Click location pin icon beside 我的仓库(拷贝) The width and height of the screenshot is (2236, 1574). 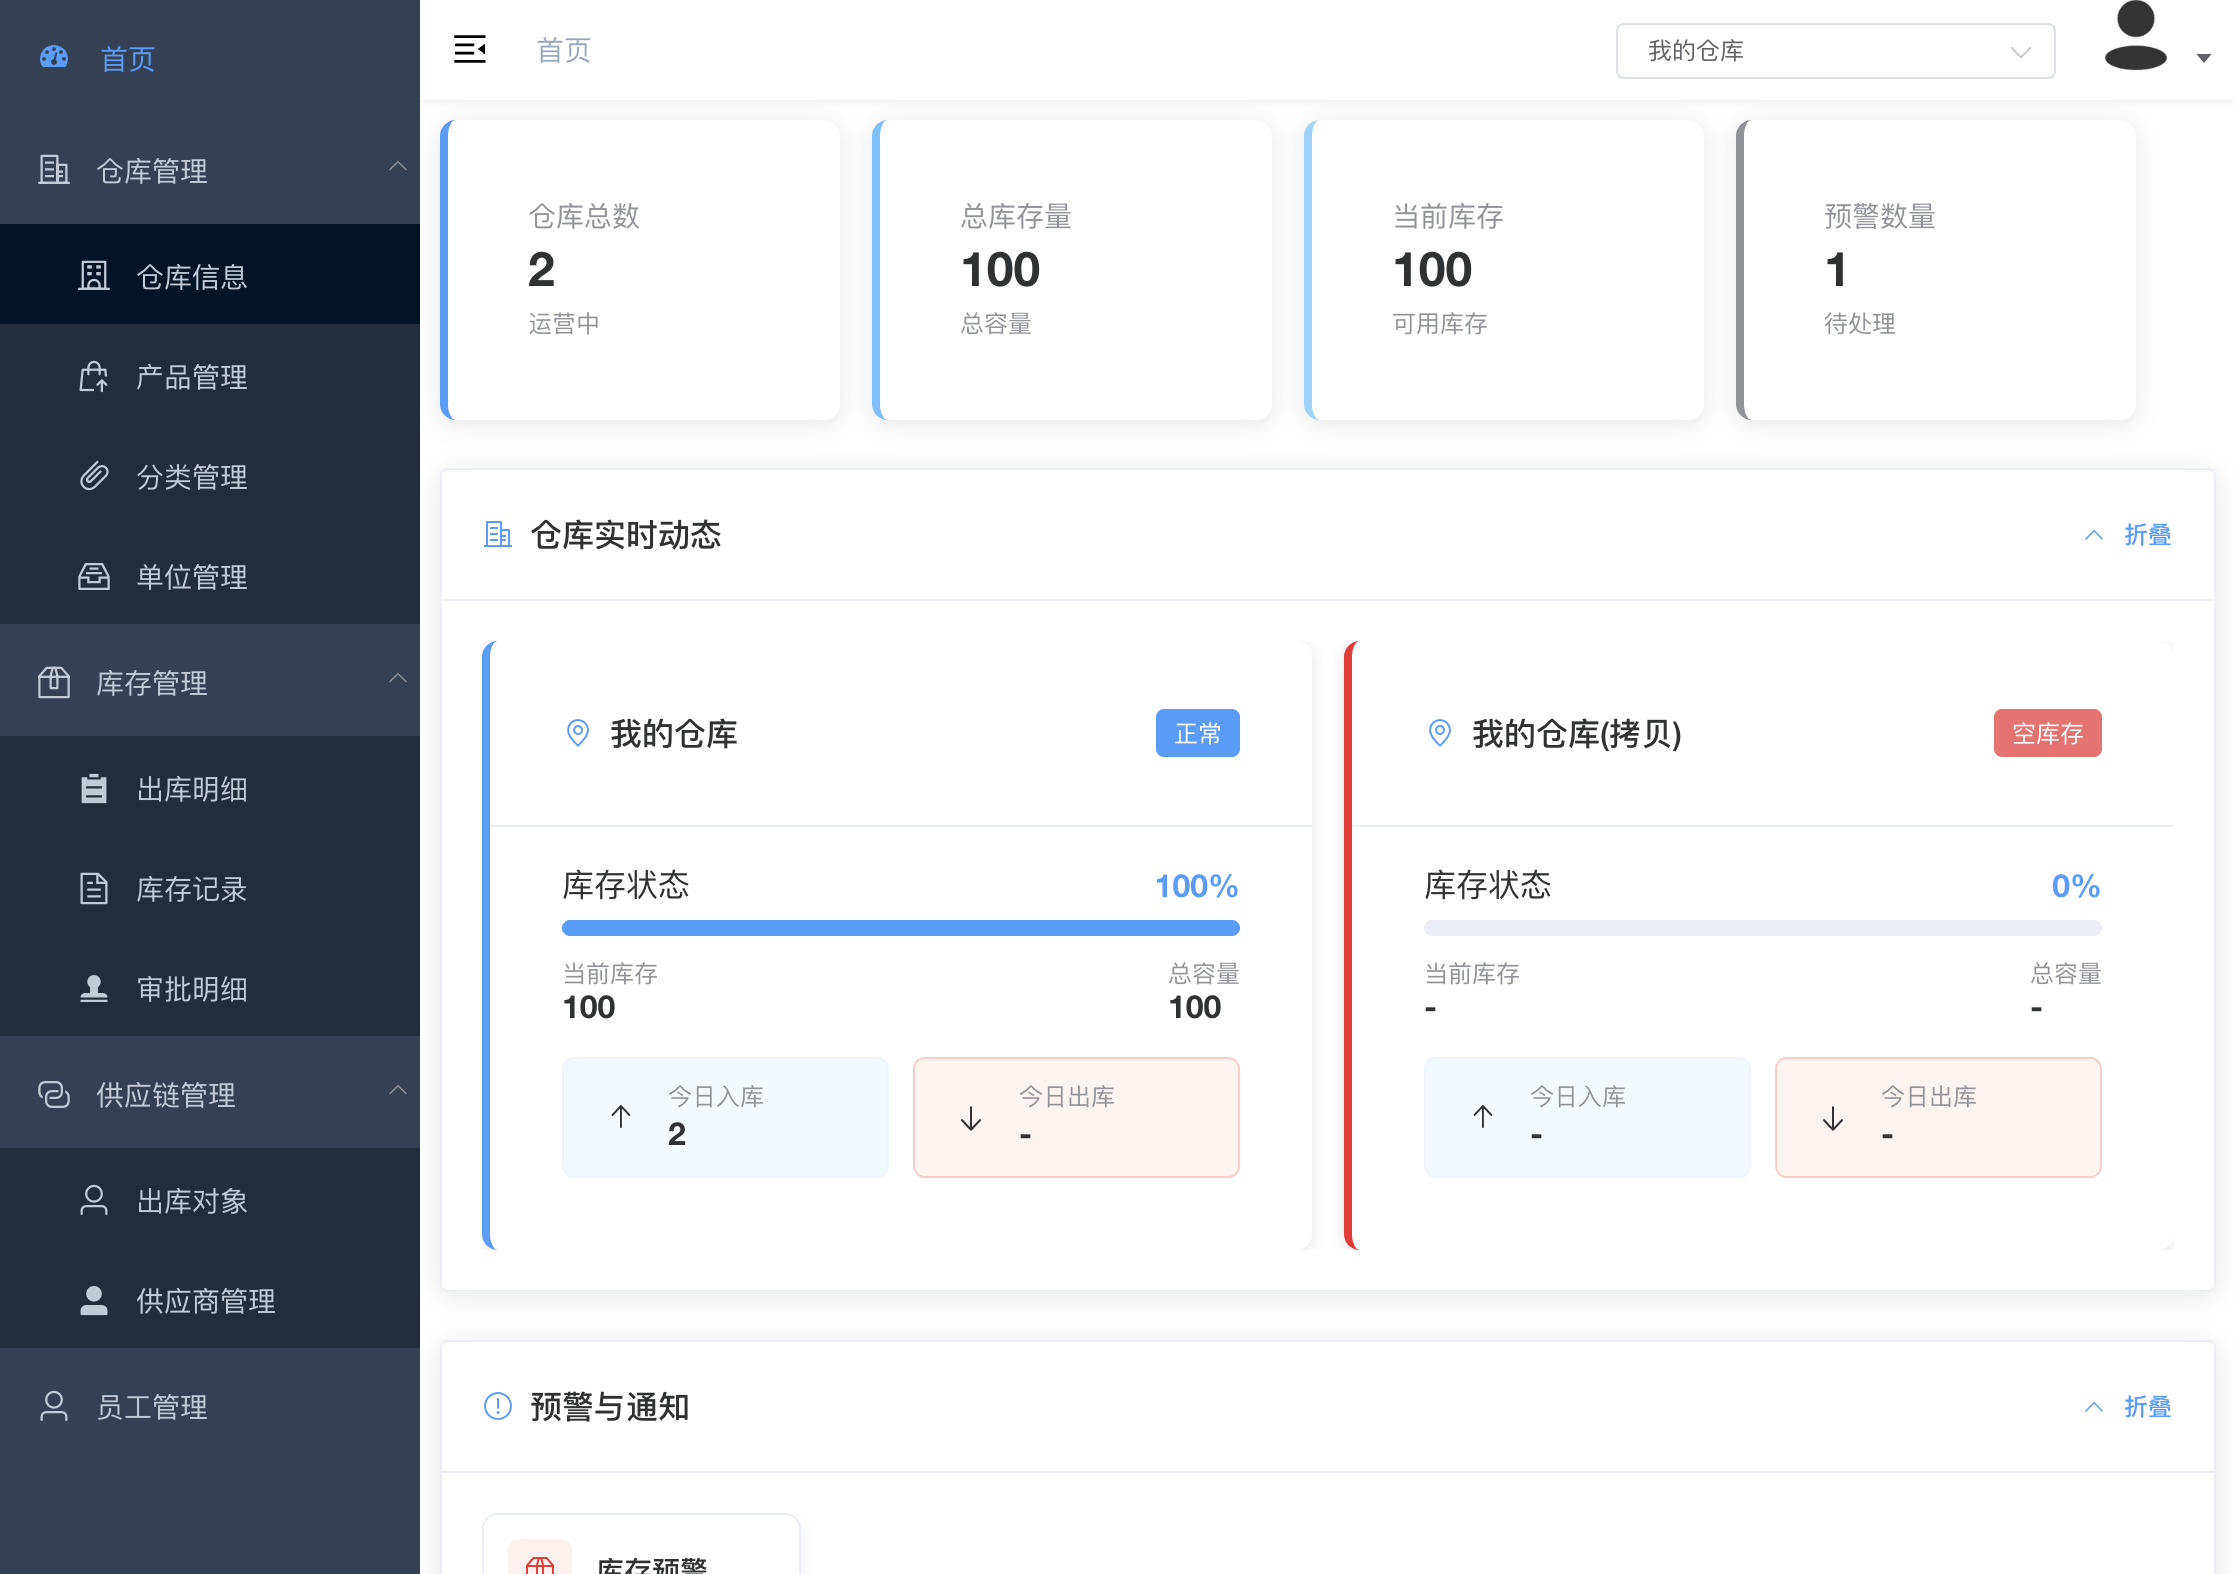[x=1439, y=733]
